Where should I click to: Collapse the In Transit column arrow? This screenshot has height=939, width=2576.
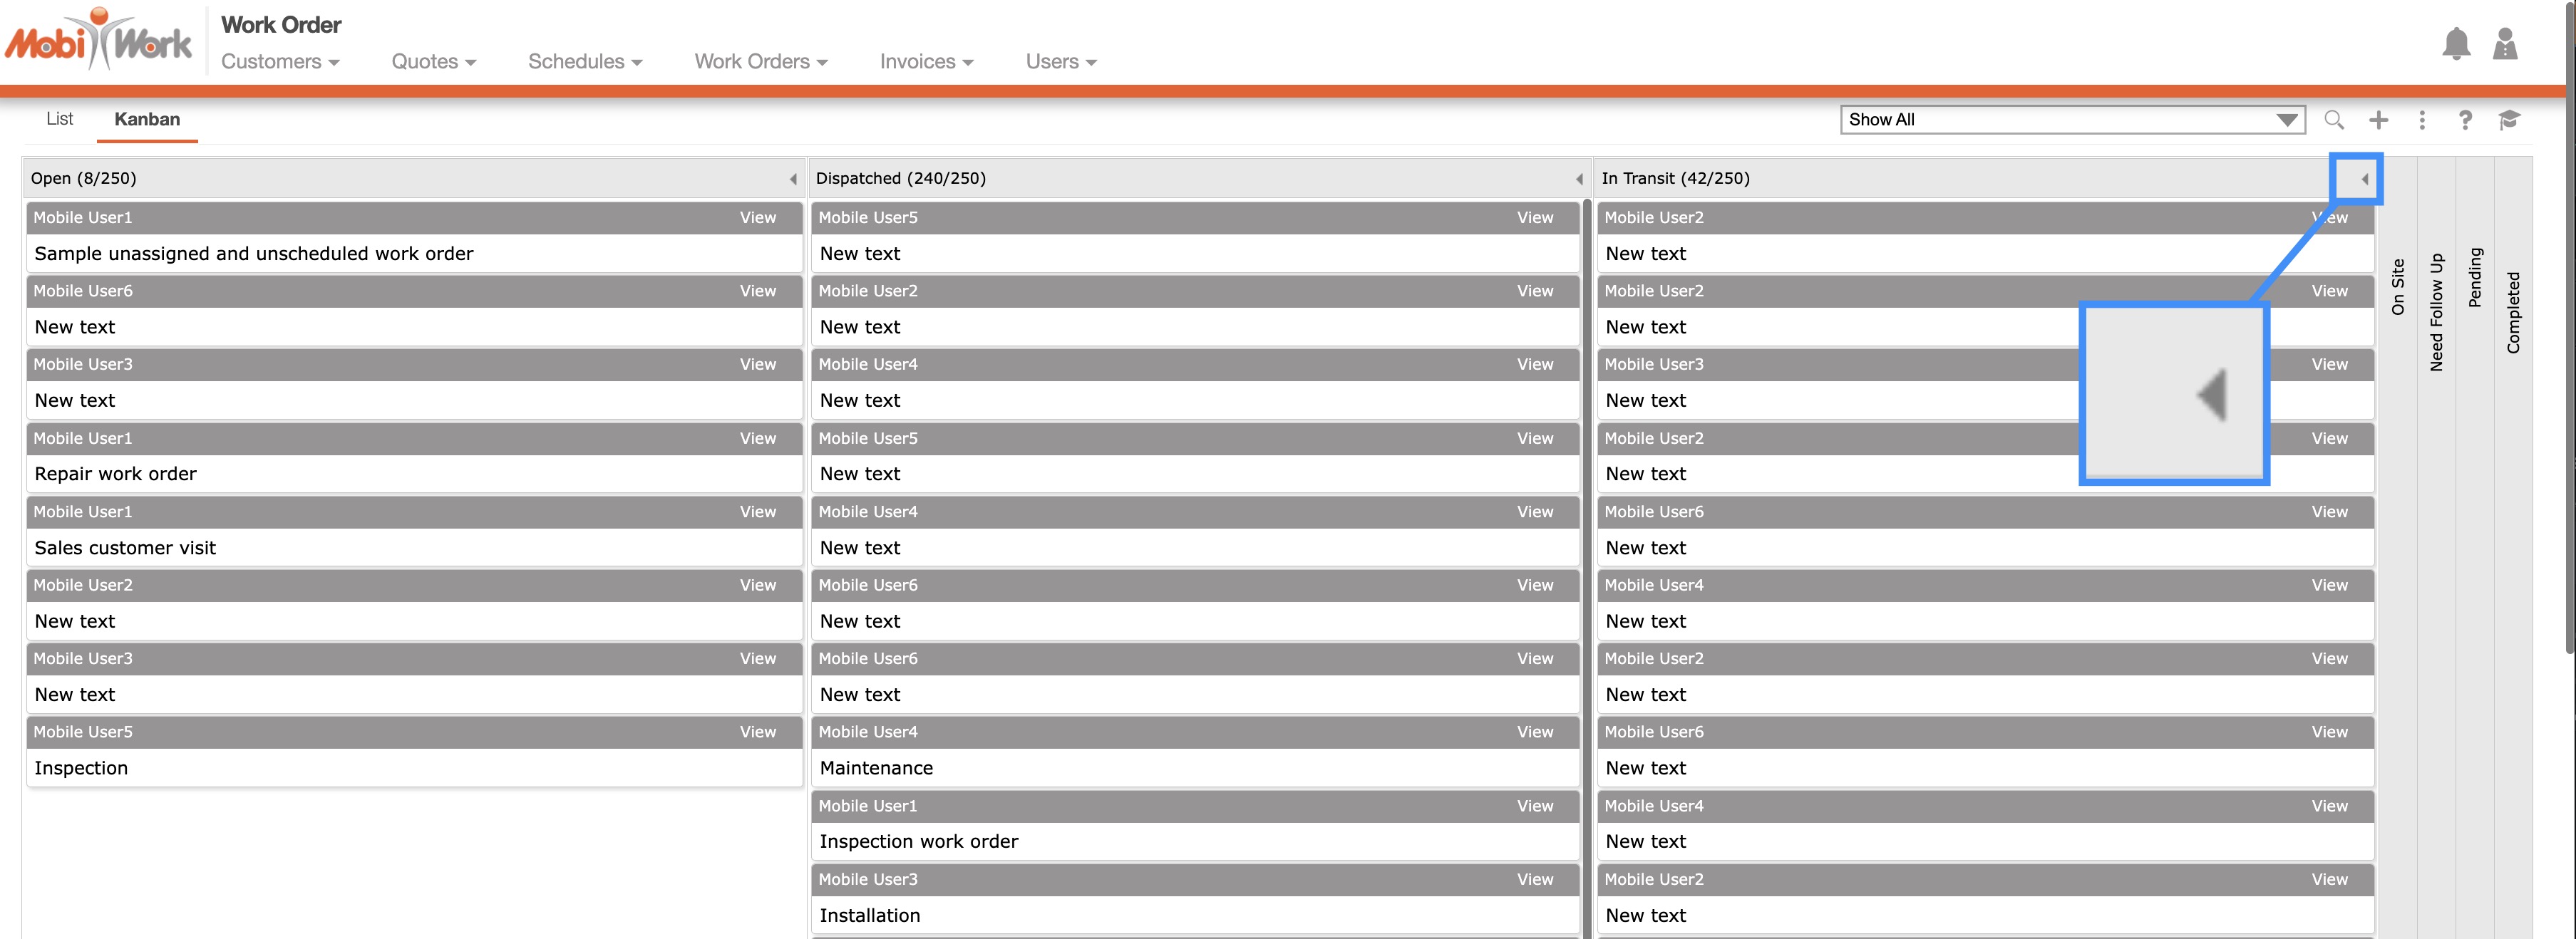point(2364,179)
